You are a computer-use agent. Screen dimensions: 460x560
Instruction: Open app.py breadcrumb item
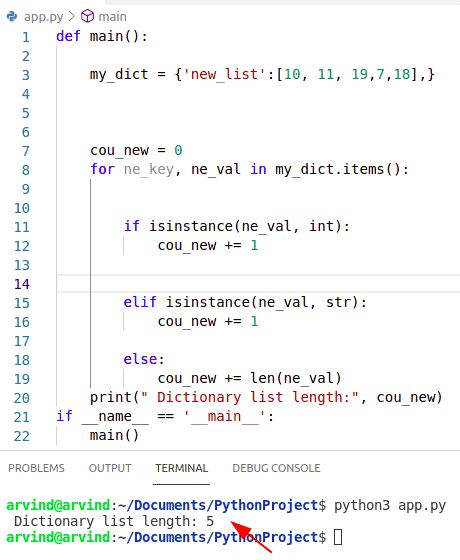(44, 17)
